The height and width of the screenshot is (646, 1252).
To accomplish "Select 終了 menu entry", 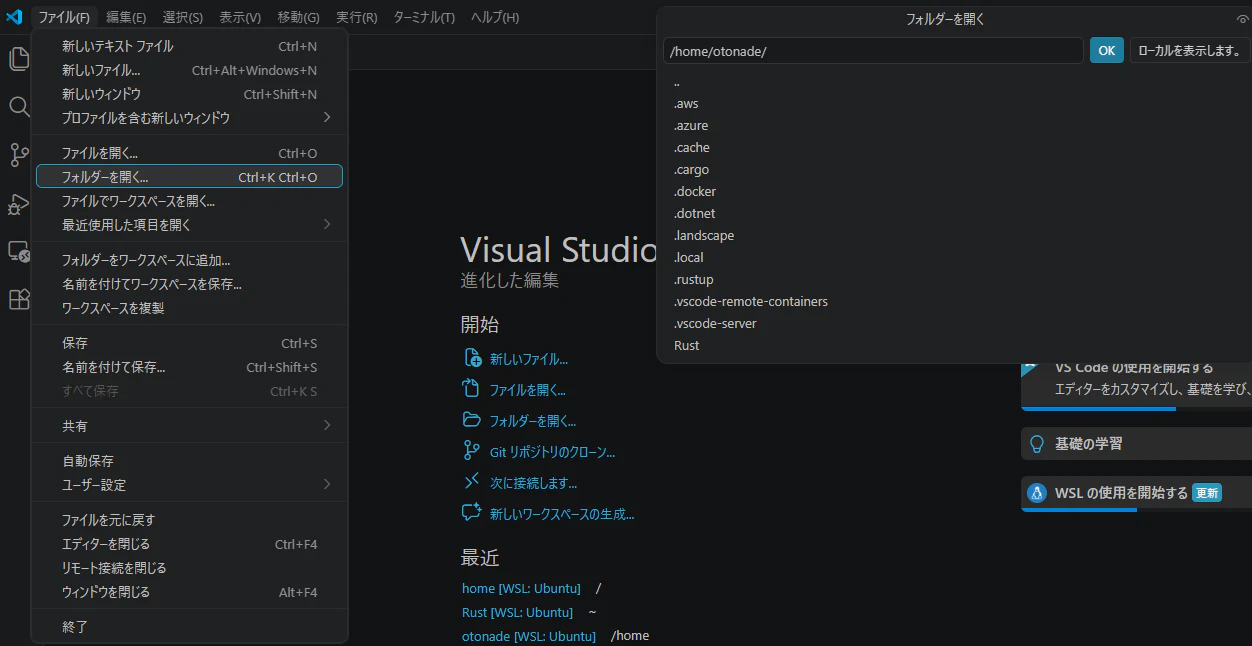I will (190, 627).
